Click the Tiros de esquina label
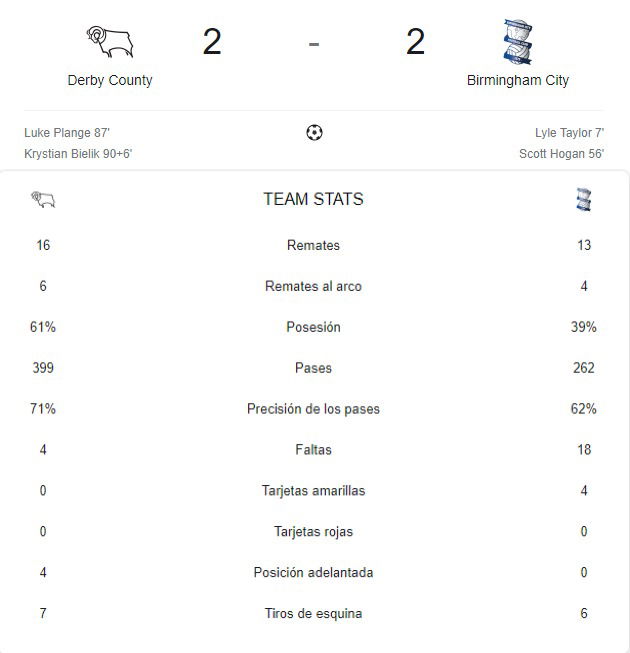The image size is (630, 653). click(x=314, y=613)
